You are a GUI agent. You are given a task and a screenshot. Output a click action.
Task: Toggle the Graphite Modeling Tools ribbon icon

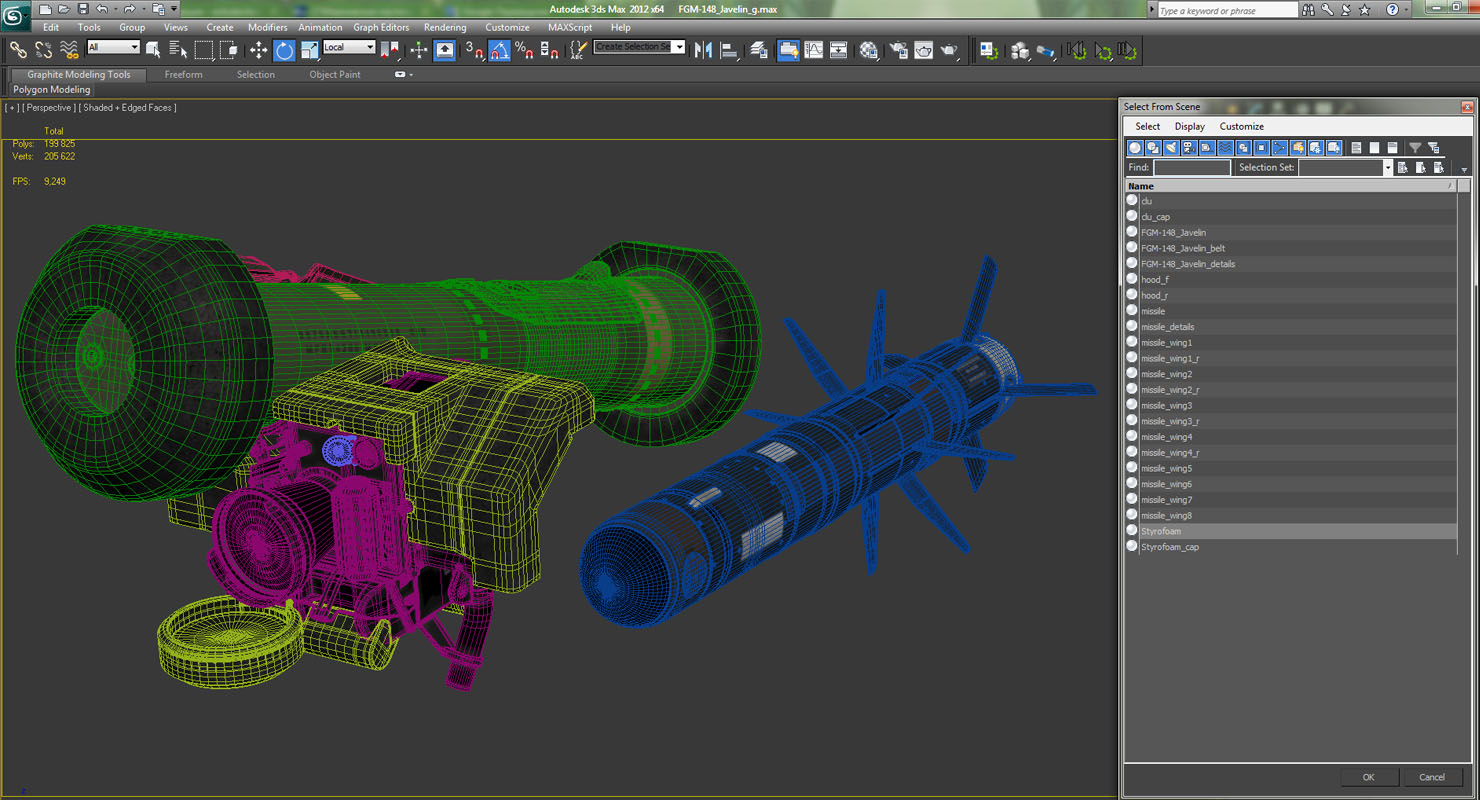tap(788, 49)
